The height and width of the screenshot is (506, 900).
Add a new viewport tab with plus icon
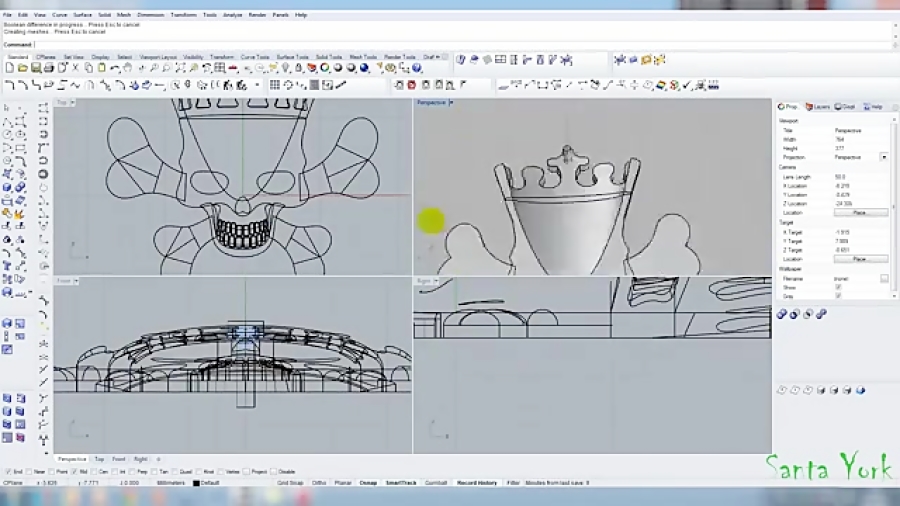pos(158,459)
